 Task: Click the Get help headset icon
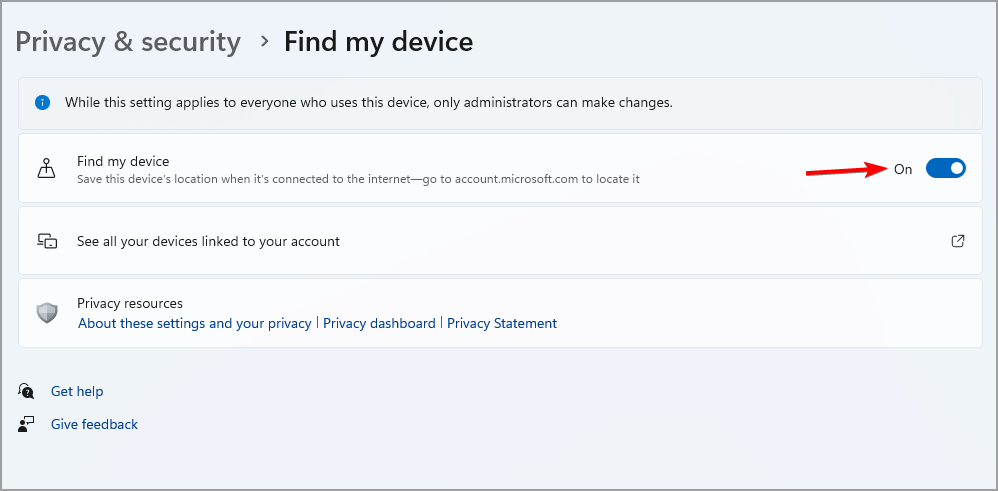(27, 391)
